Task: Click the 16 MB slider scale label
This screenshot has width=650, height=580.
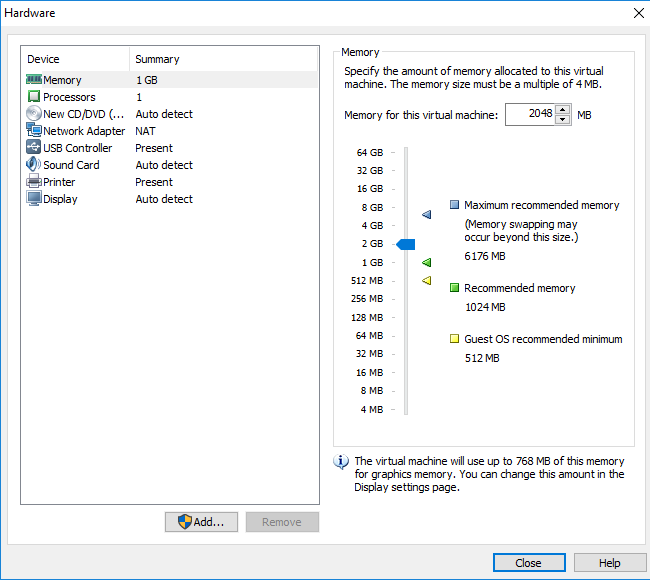Action: click(x=369, y=373)
